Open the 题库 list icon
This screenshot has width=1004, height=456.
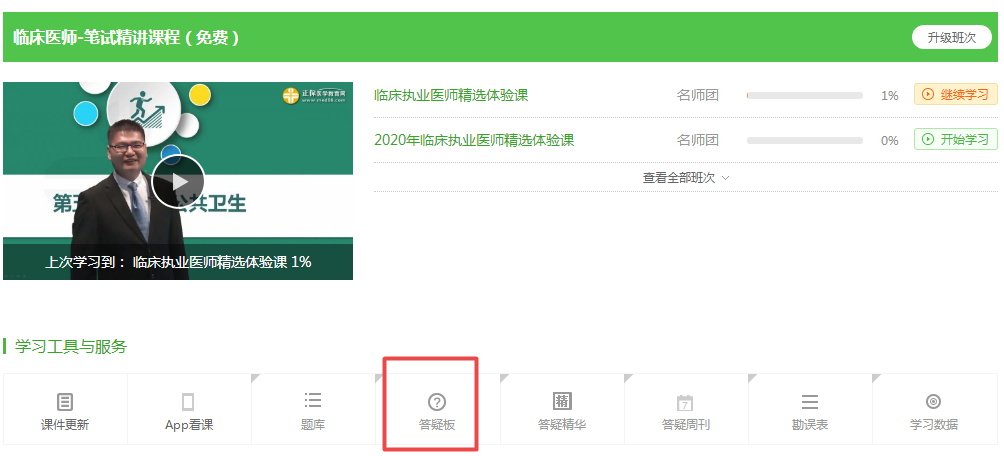[x=312, y=401]
